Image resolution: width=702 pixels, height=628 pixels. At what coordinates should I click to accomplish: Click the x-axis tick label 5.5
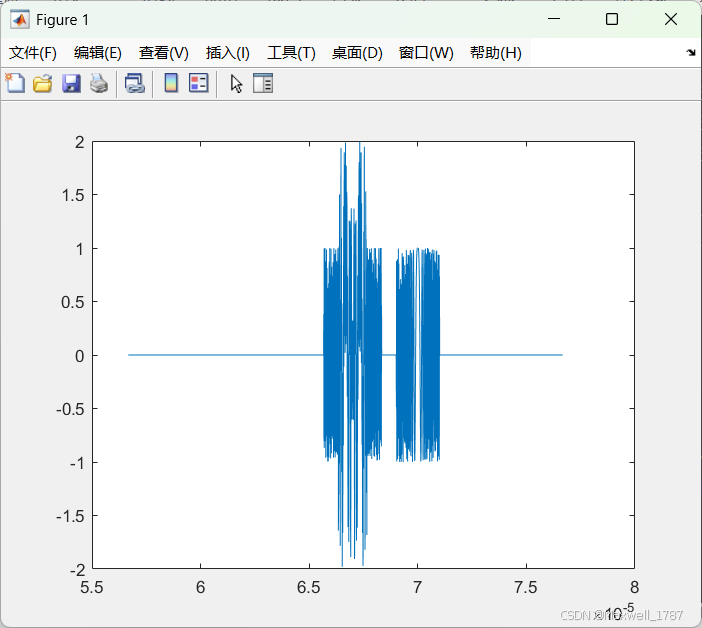pyautogui.click(x=92, y=587)
